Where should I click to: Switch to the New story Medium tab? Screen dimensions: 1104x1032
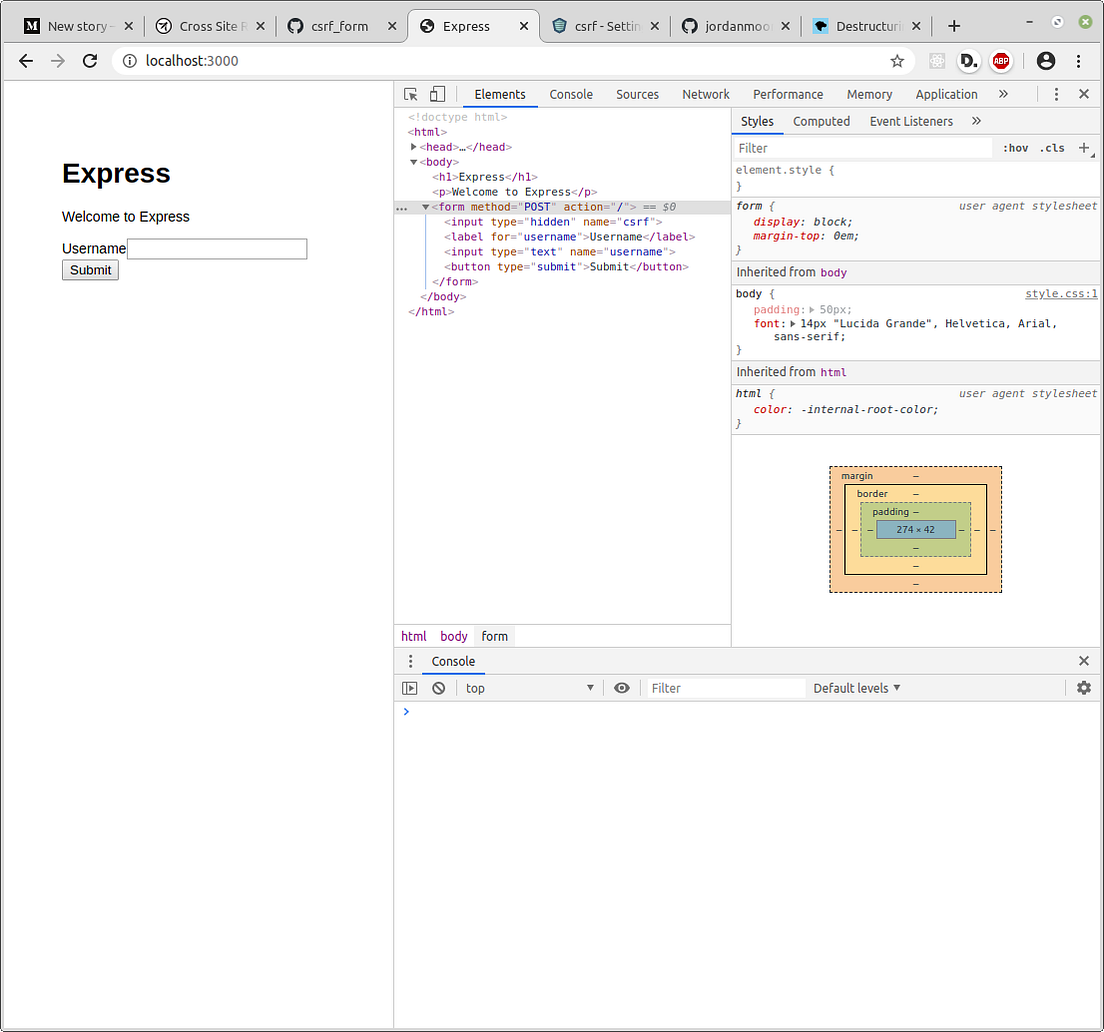coord(78,26)
